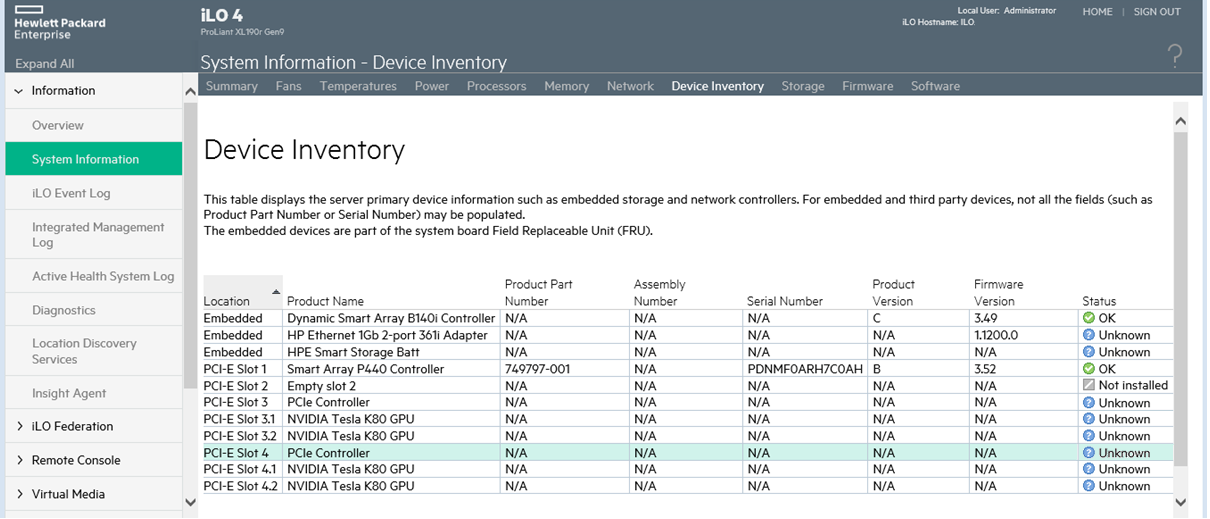
Task: Click the Hewlett Packard Enterprise logo
Action: coord(59,22)
